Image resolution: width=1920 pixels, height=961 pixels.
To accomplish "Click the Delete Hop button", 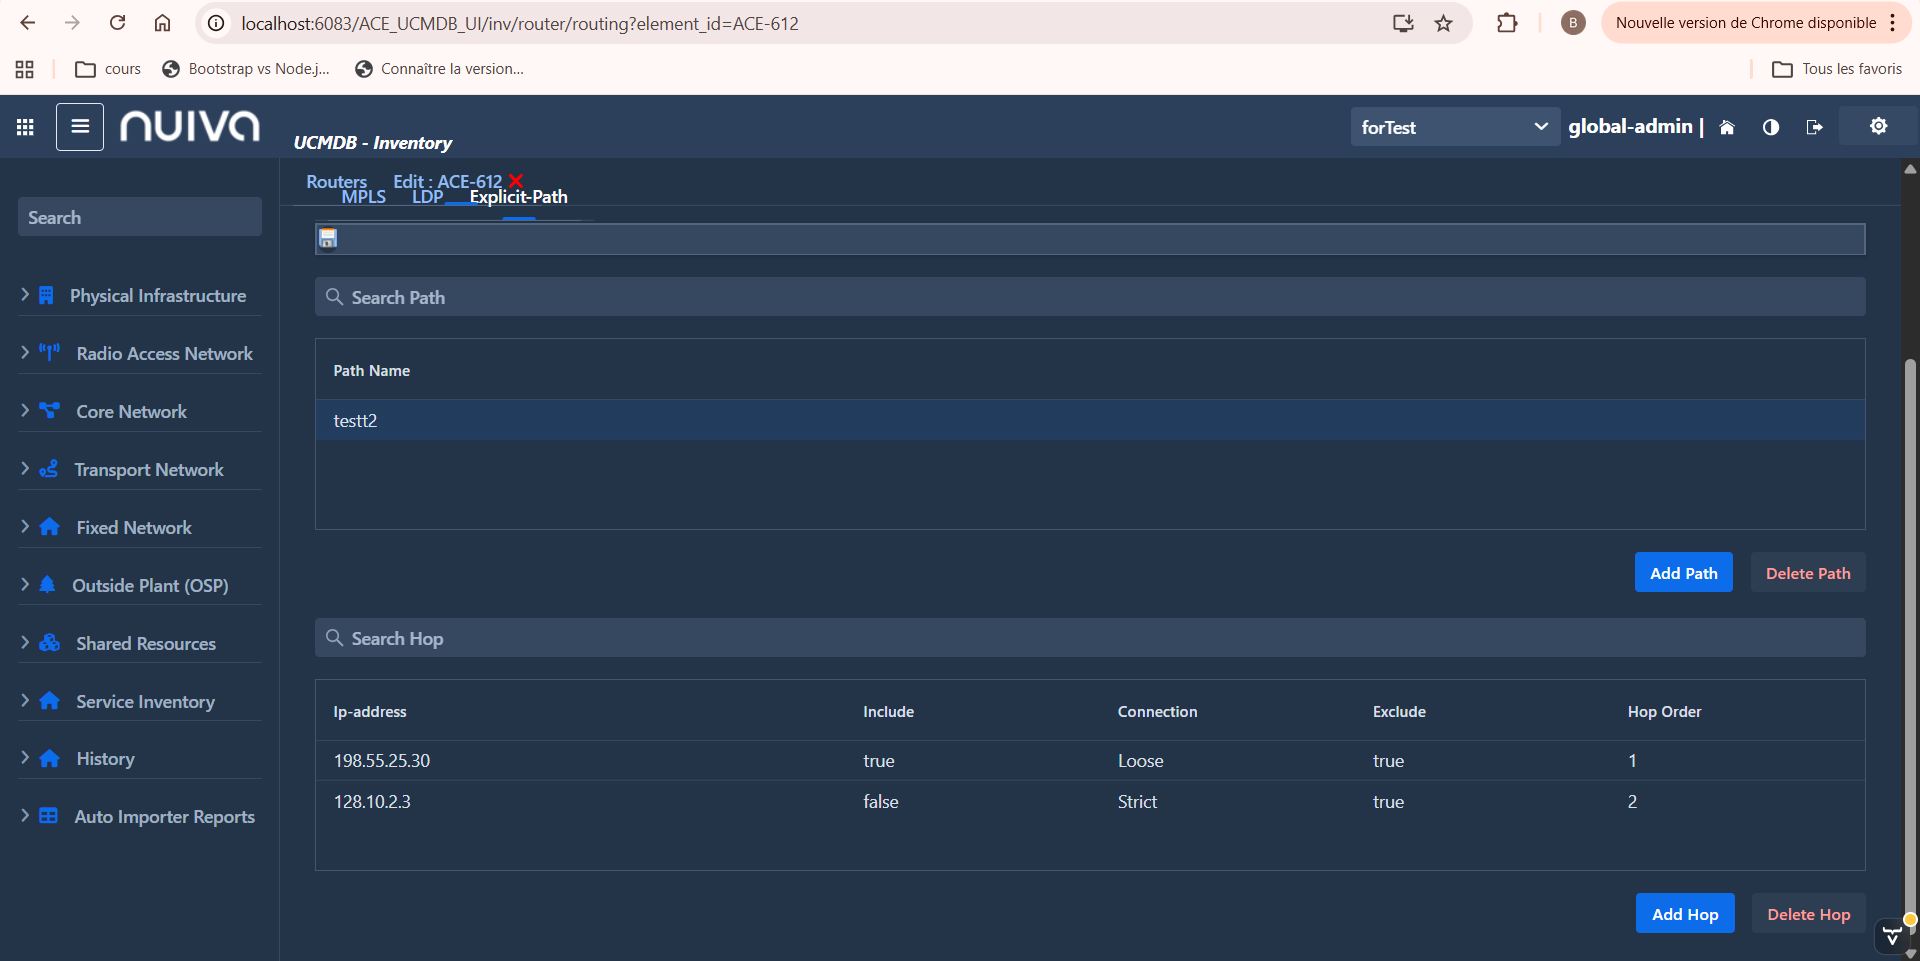I will tap(1808, 914).
